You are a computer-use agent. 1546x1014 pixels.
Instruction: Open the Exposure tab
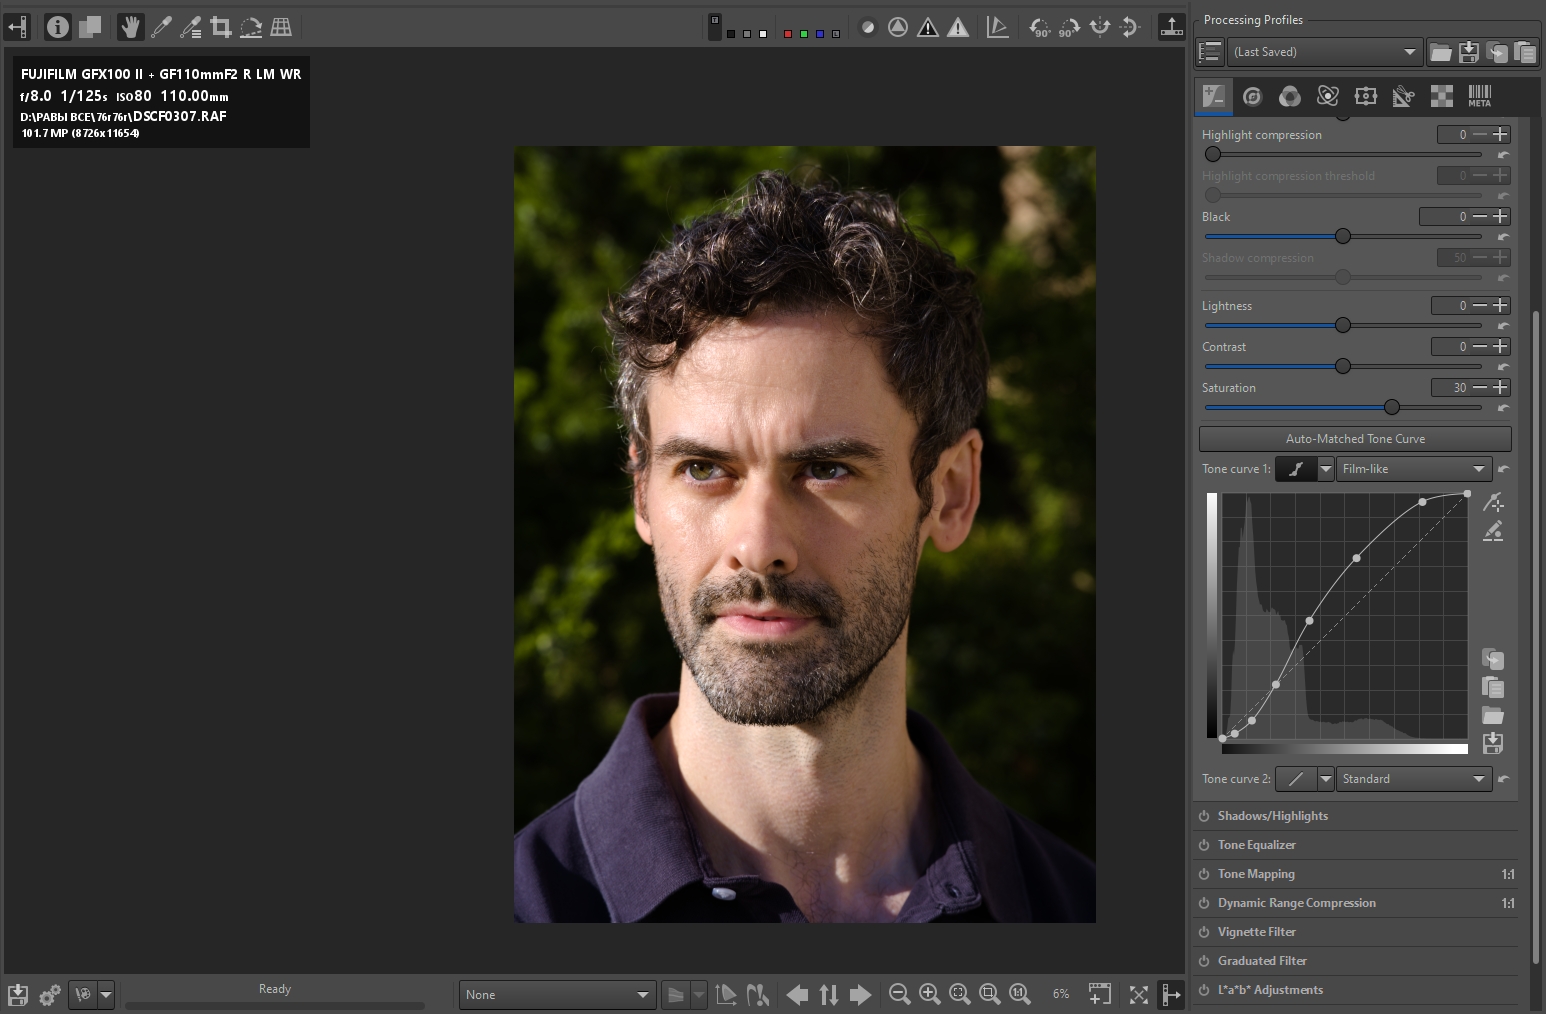(x=1213, y=96)
